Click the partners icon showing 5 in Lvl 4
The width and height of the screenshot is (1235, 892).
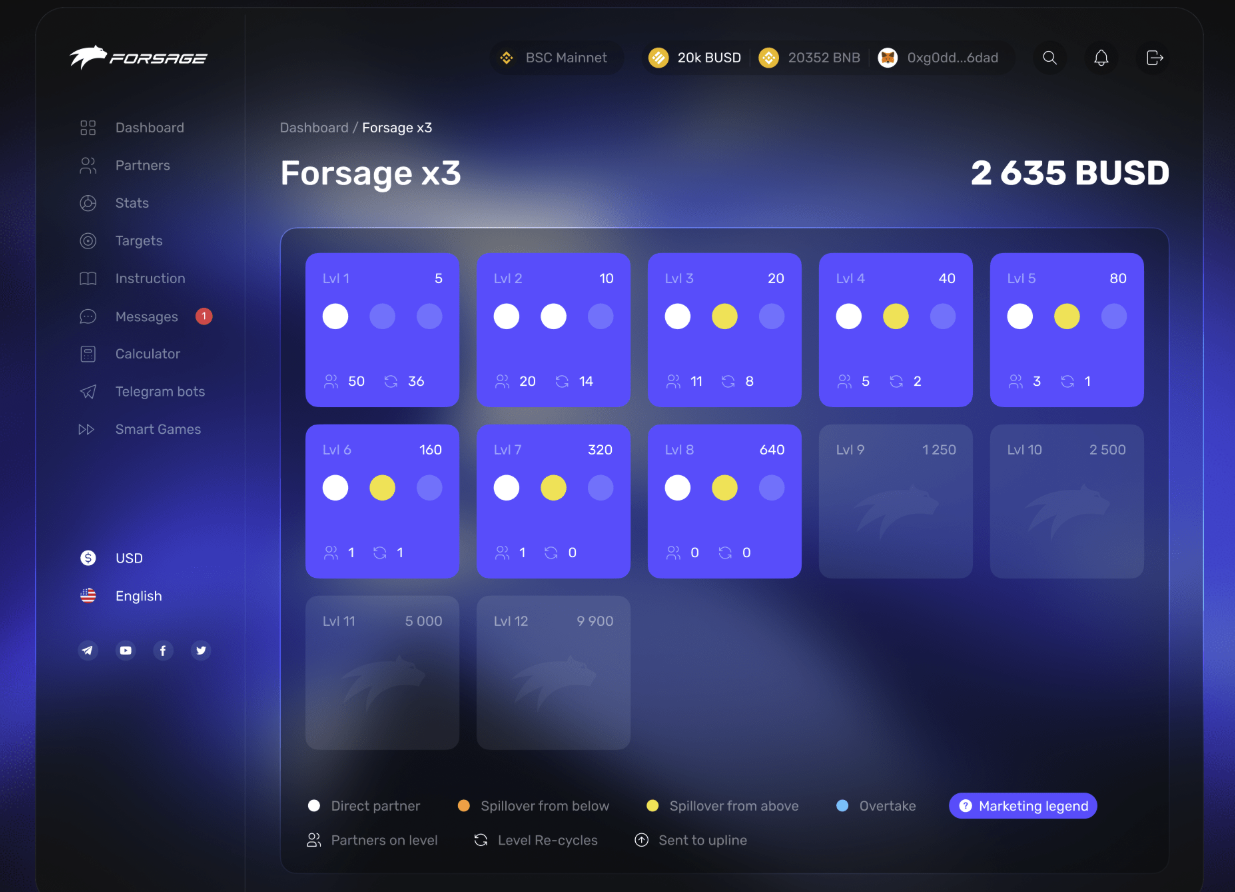click(845, 381)
